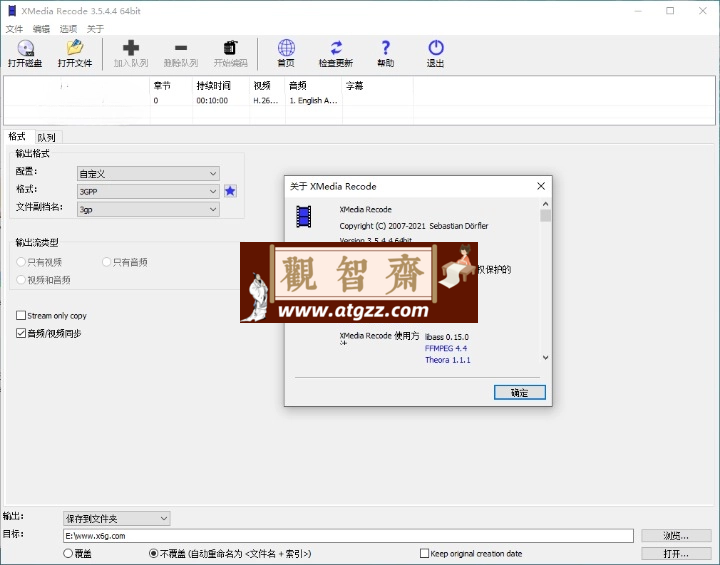Click the Video (视频) column header

tap(268, 86)
